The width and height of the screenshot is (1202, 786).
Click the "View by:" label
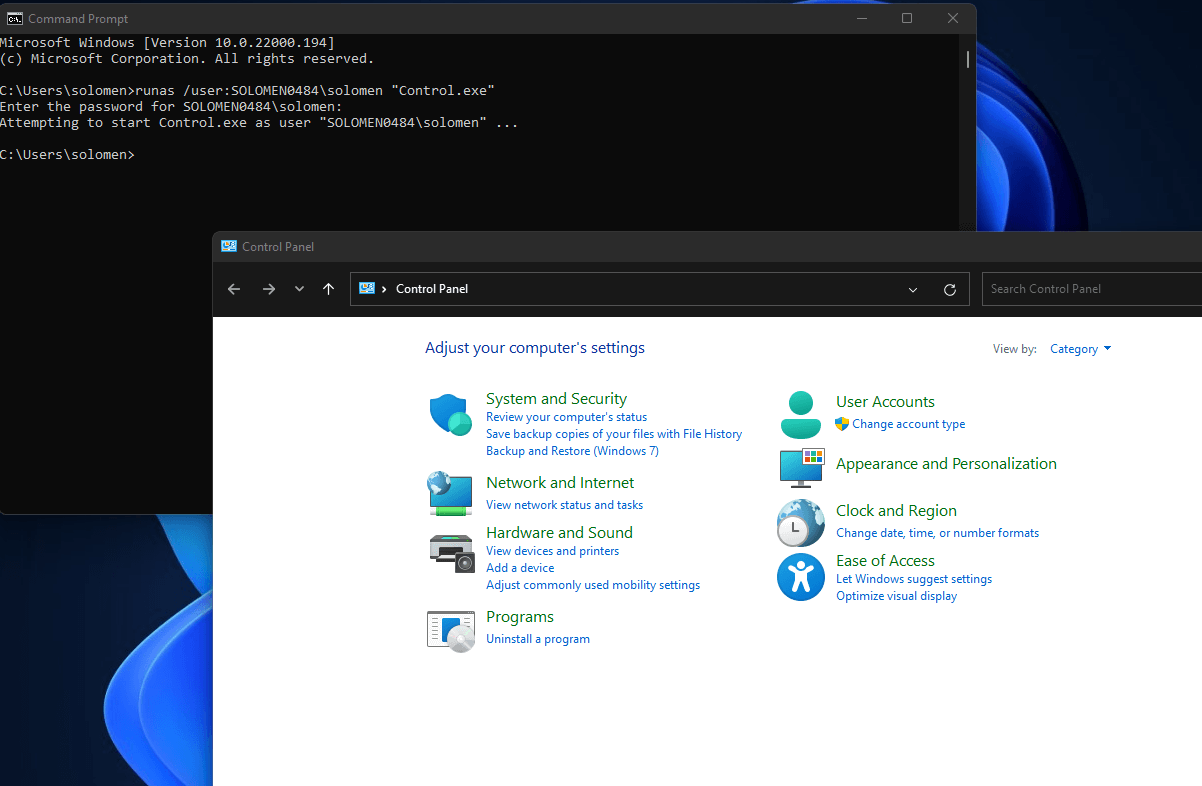pos(1014,349)
